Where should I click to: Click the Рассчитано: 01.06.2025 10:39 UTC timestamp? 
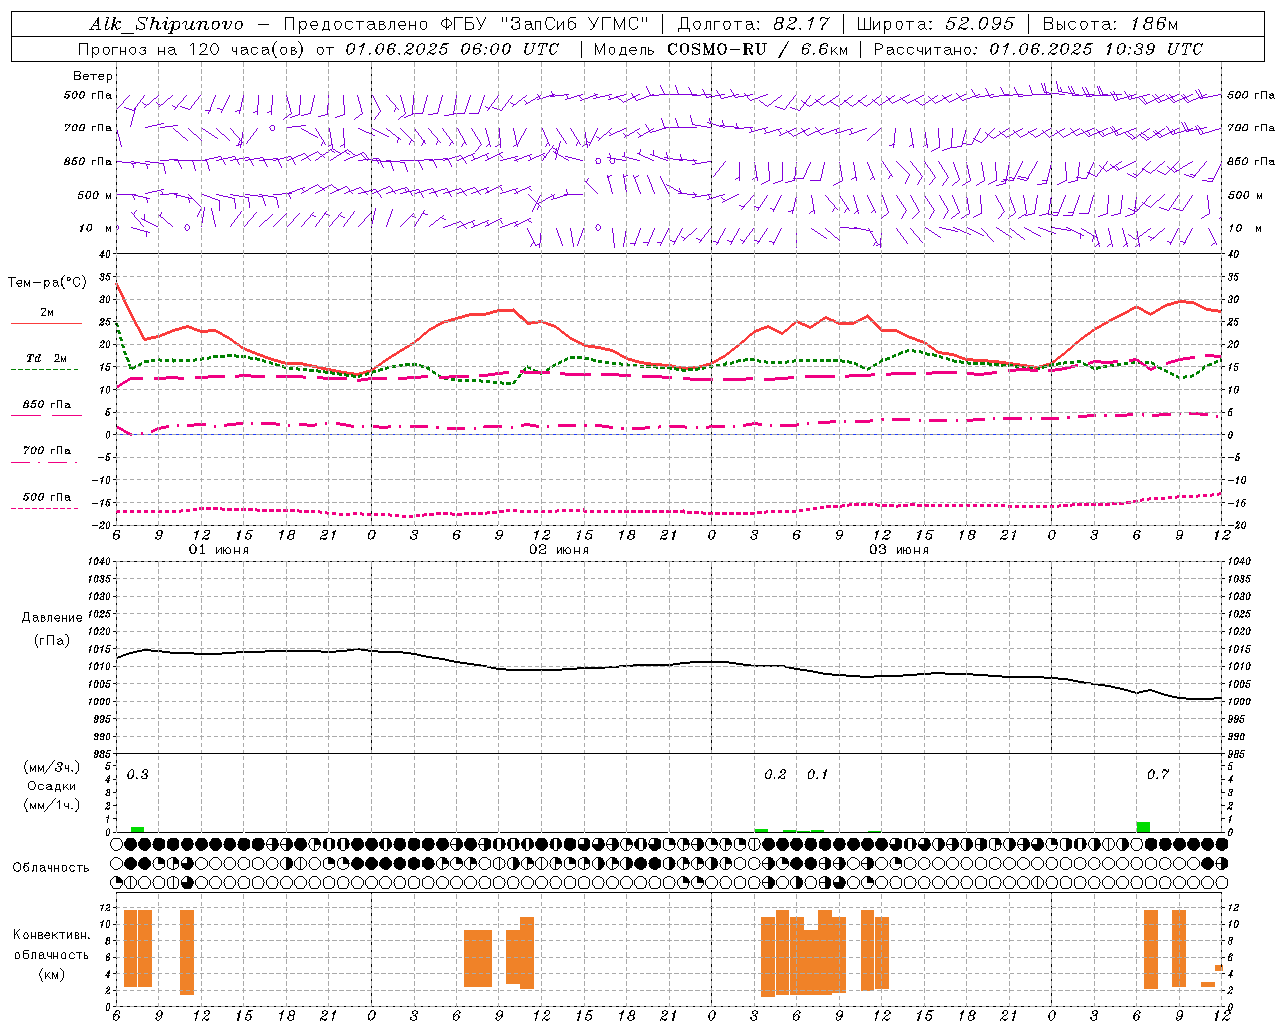[1038, 49]
